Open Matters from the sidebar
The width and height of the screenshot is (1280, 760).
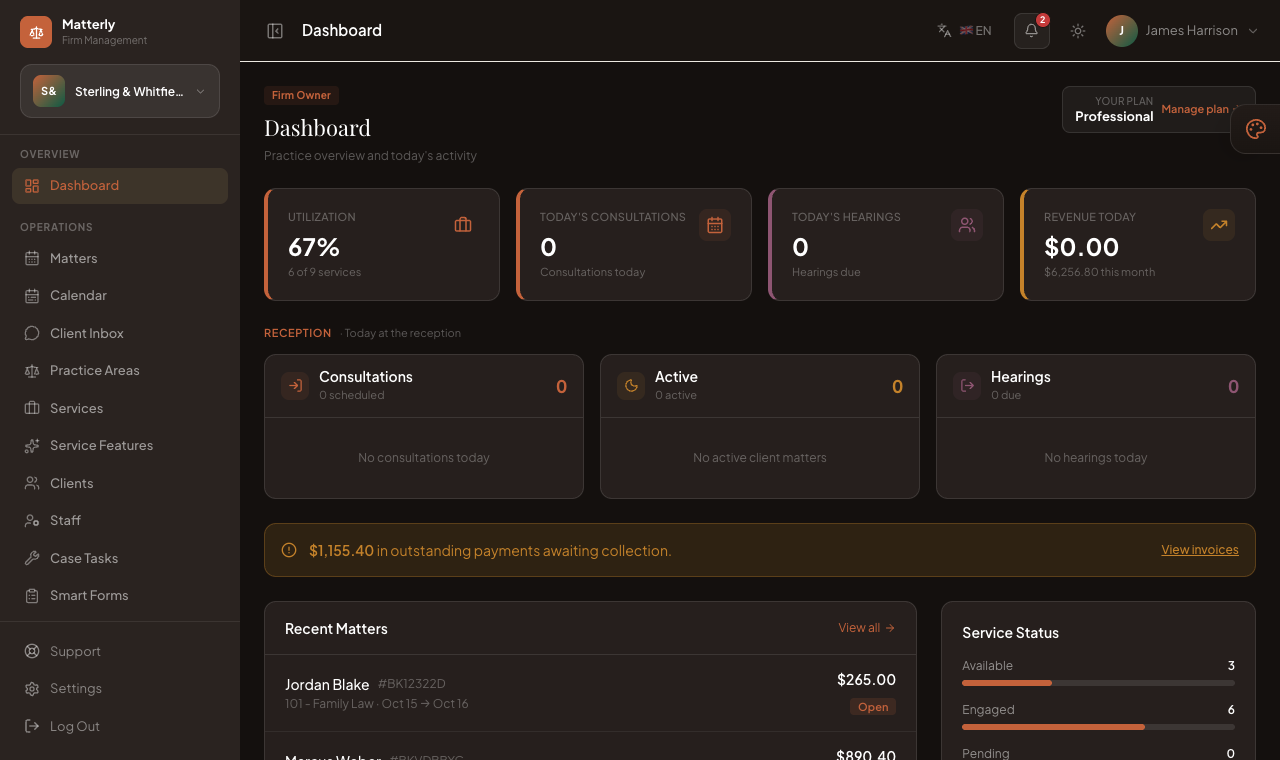[120, 259]
